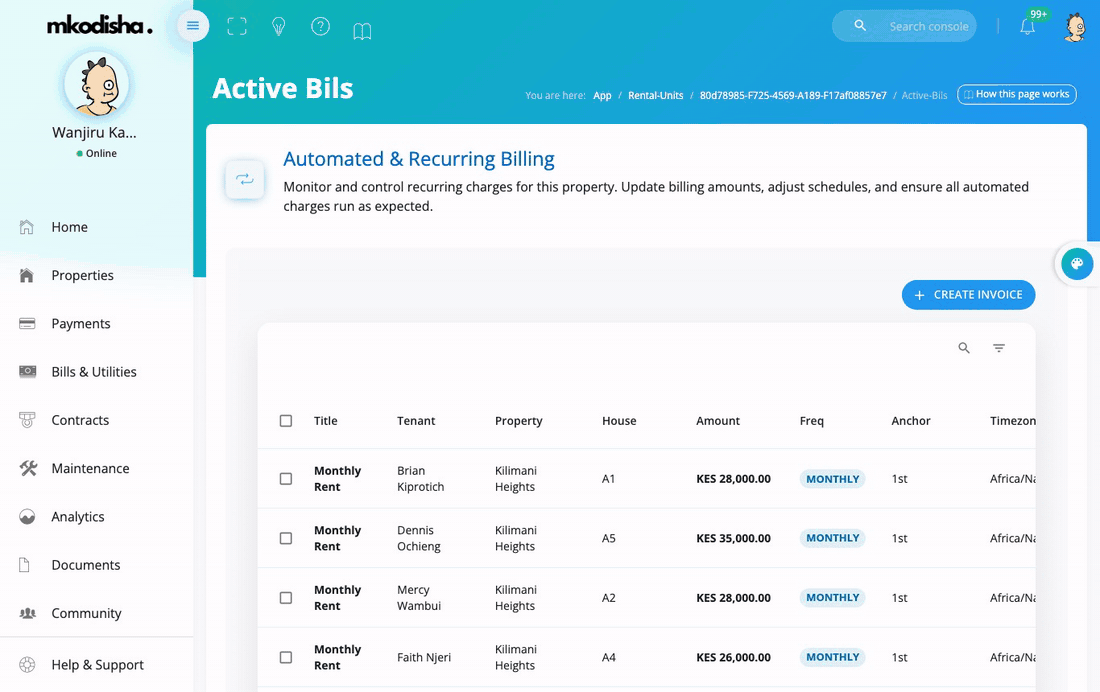Click the Help & Support lifebuoy icon

(27, 665)
